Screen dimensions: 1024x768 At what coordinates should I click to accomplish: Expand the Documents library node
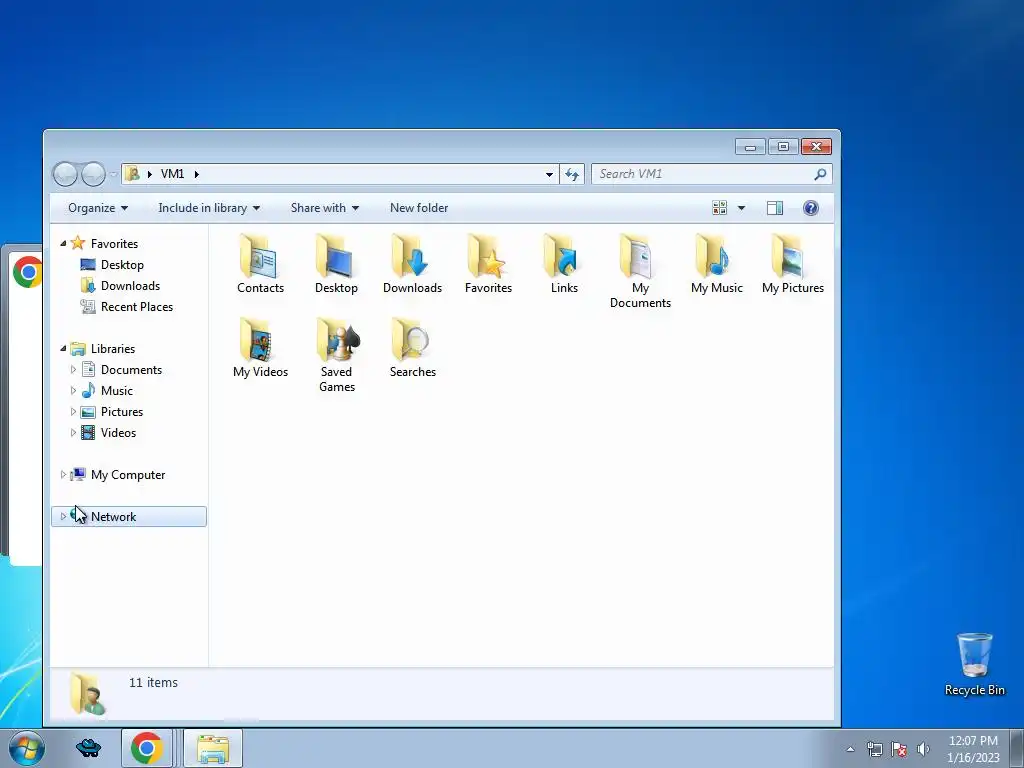[x=73, y=370]
